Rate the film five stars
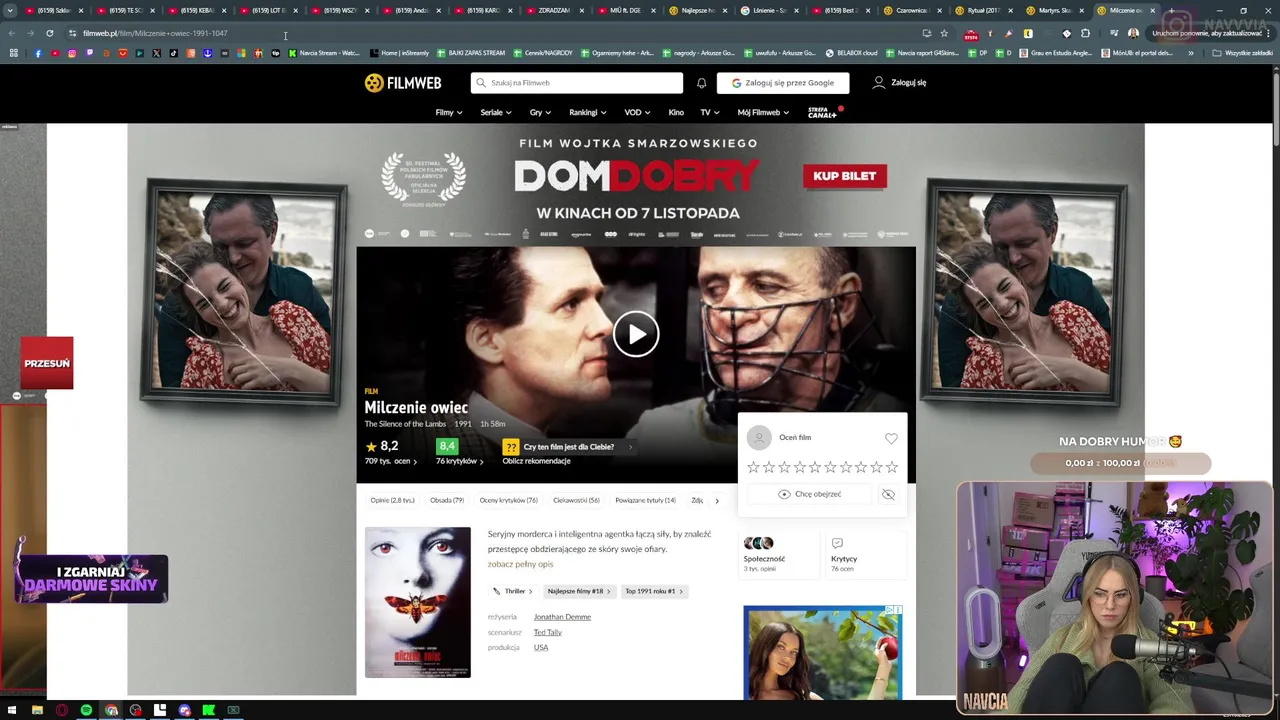Viewport: 1280px width, 720px height. pos(815,467)
